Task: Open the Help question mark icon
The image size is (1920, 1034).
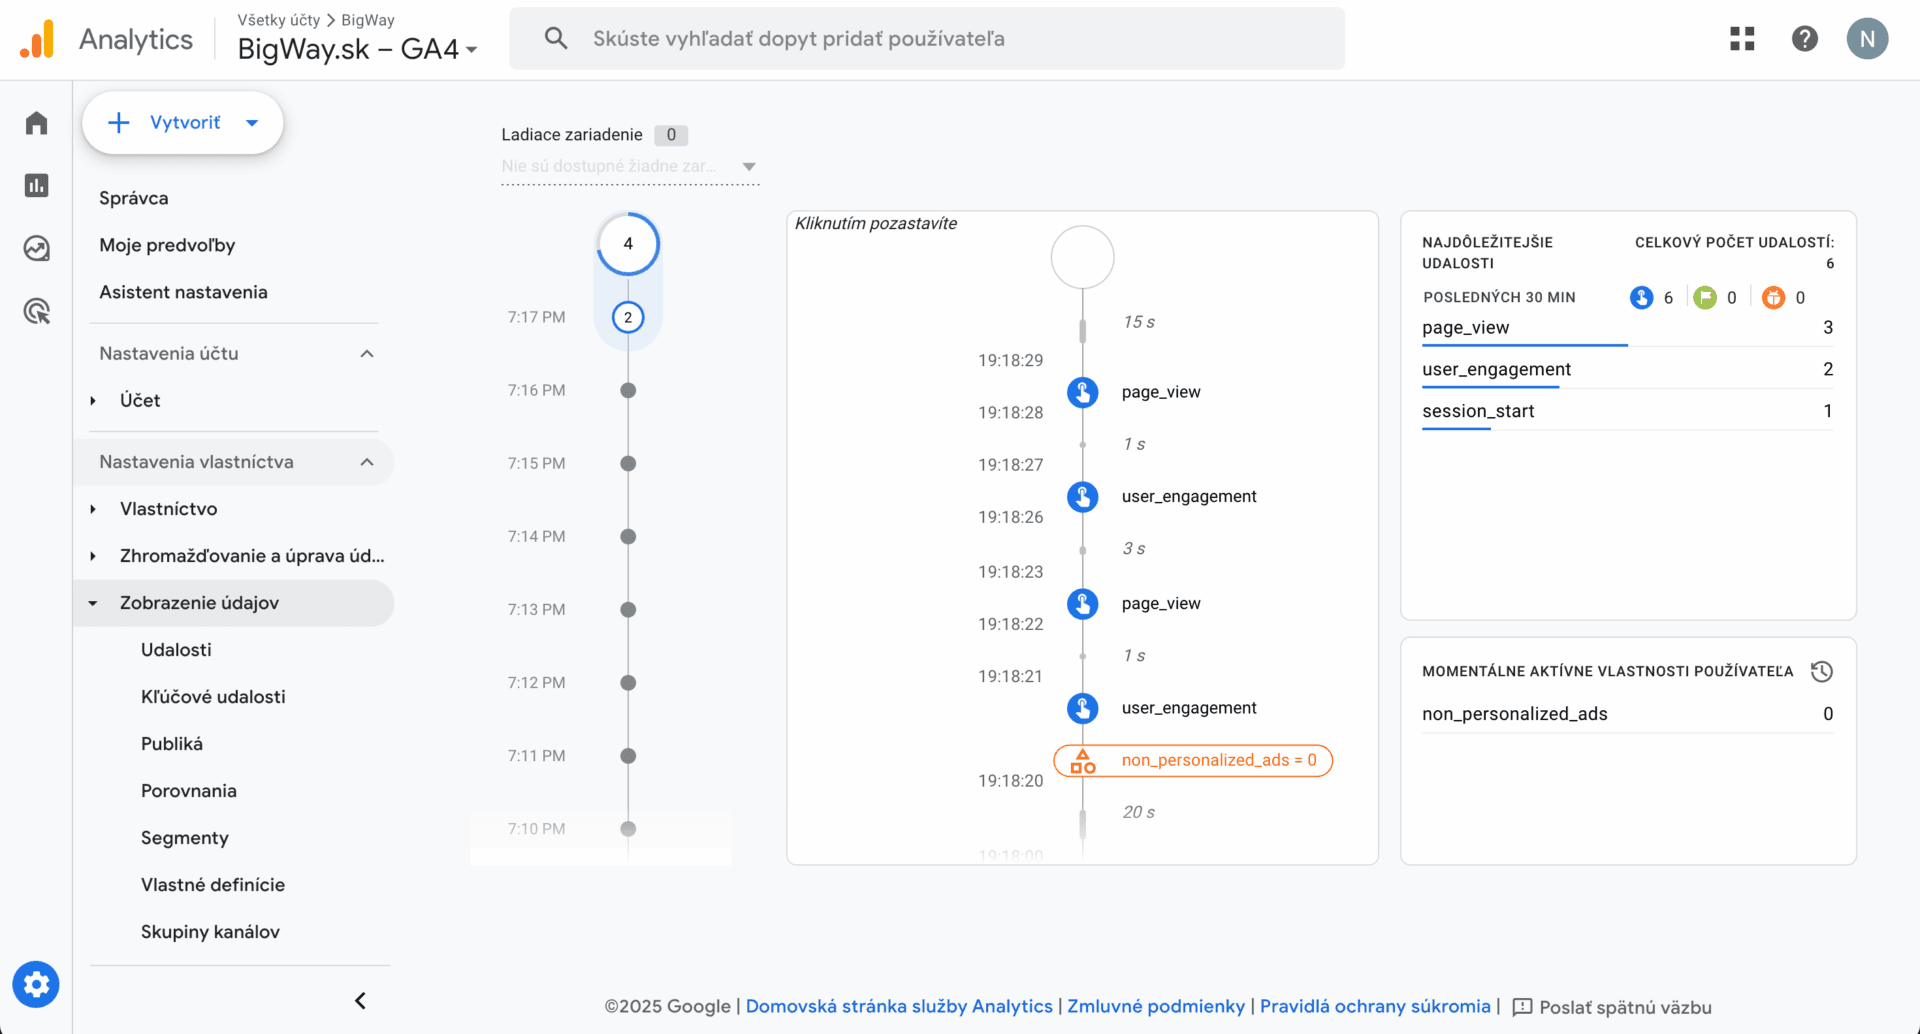Action: [x=1804, y=39]
